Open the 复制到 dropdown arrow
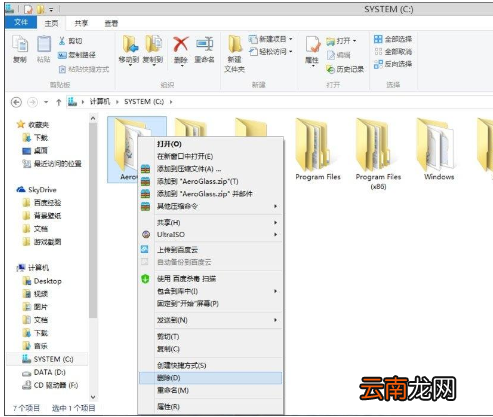This screenshot has height=417, width=493. [154, 65]
